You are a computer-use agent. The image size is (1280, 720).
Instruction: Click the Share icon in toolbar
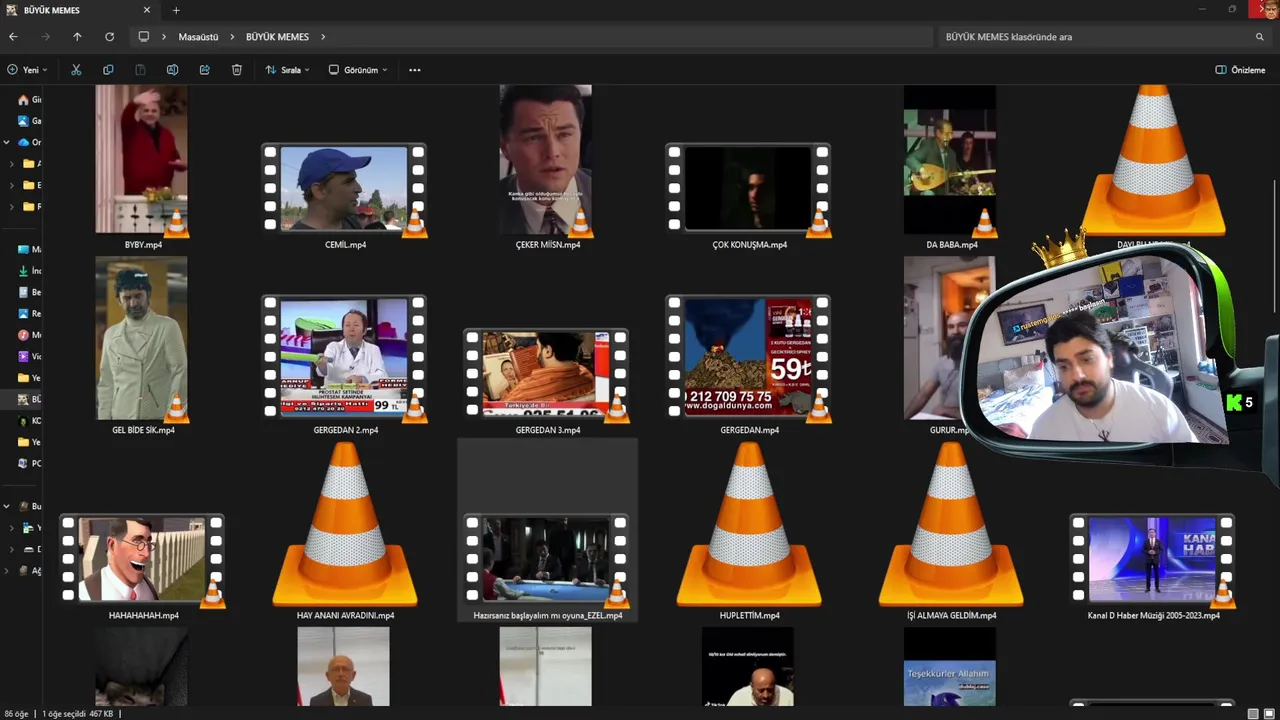(x=204, y=70)
